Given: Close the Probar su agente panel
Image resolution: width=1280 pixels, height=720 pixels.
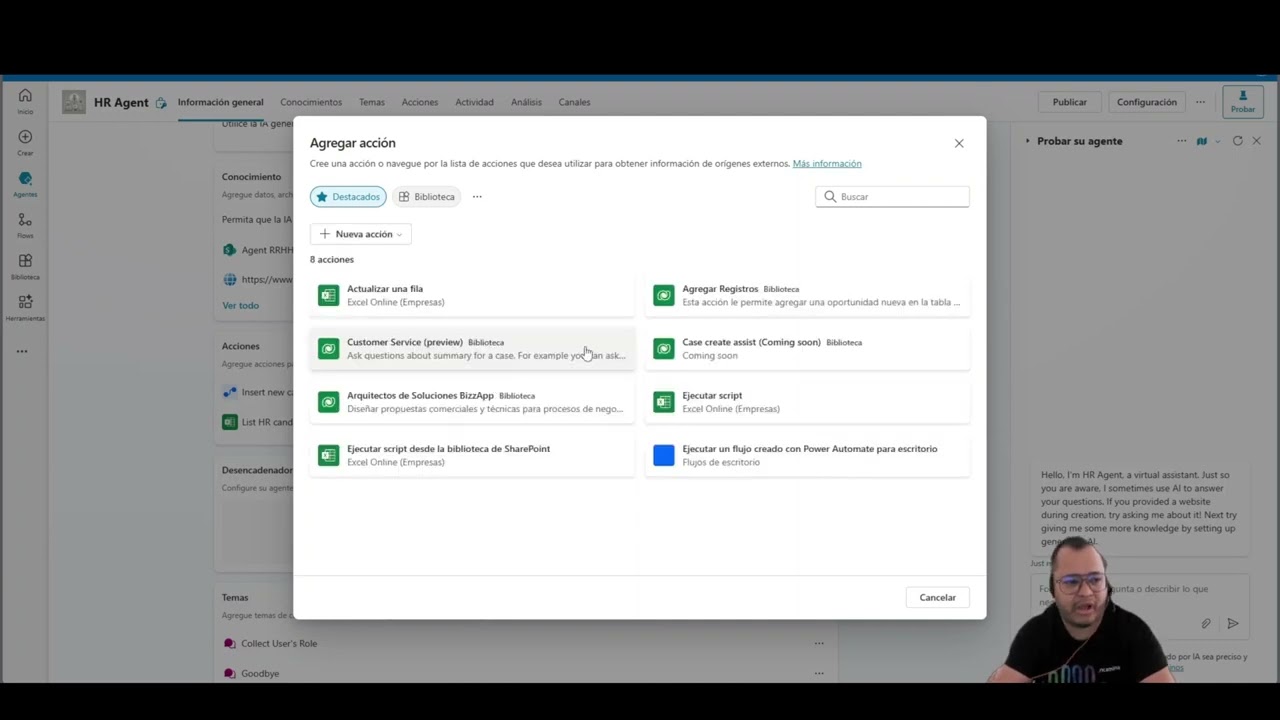Looking at the screenshot, I should coord(1256,141).
